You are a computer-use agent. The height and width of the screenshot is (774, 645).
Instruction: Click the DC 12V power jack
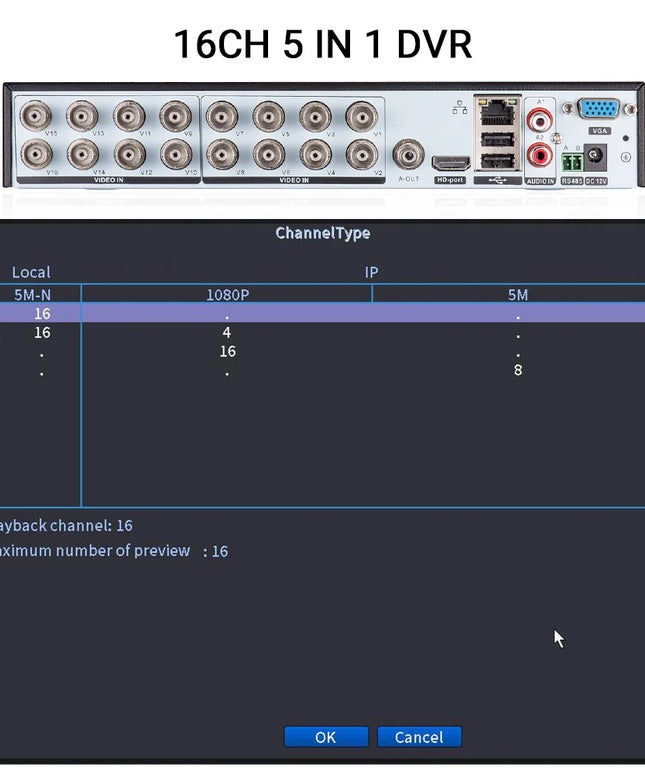pyautogui.click(x=598, y=157)
